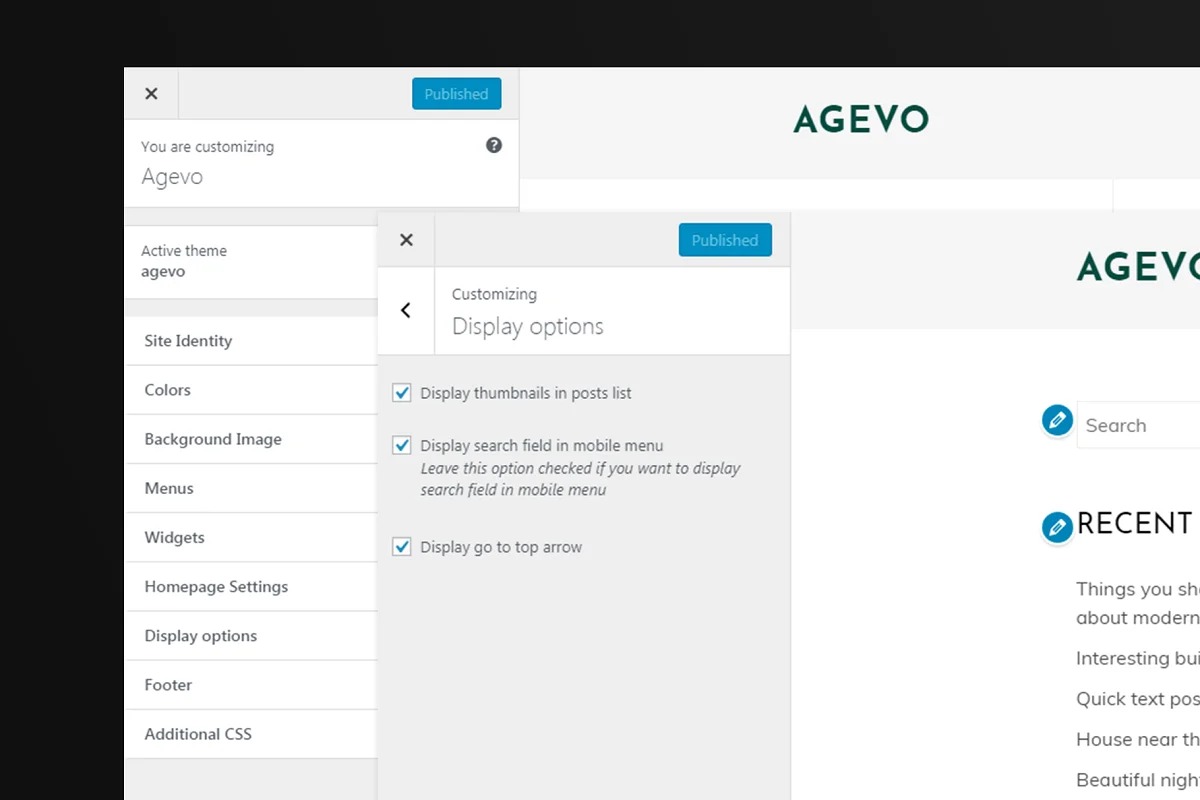1200x800 pixels.
Task: Click the edit pencil icon beside Search
Action: pos(1057,421)
